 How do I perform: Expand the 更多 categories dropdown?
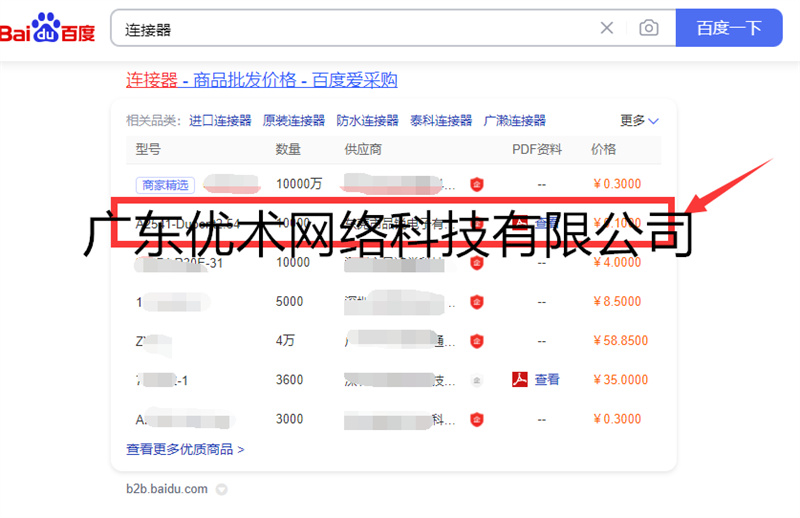(639, 120)
